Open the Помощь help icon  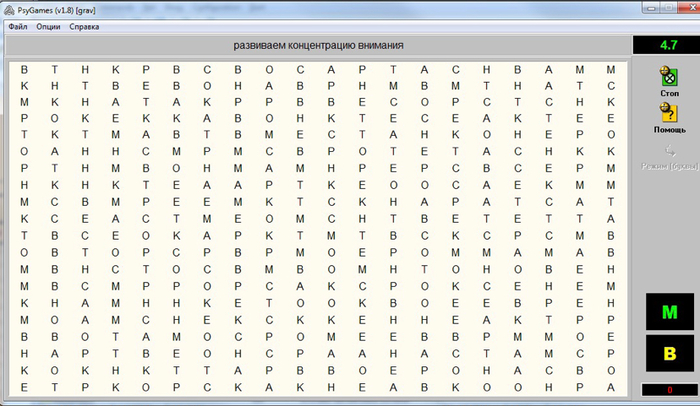point(669,115)
